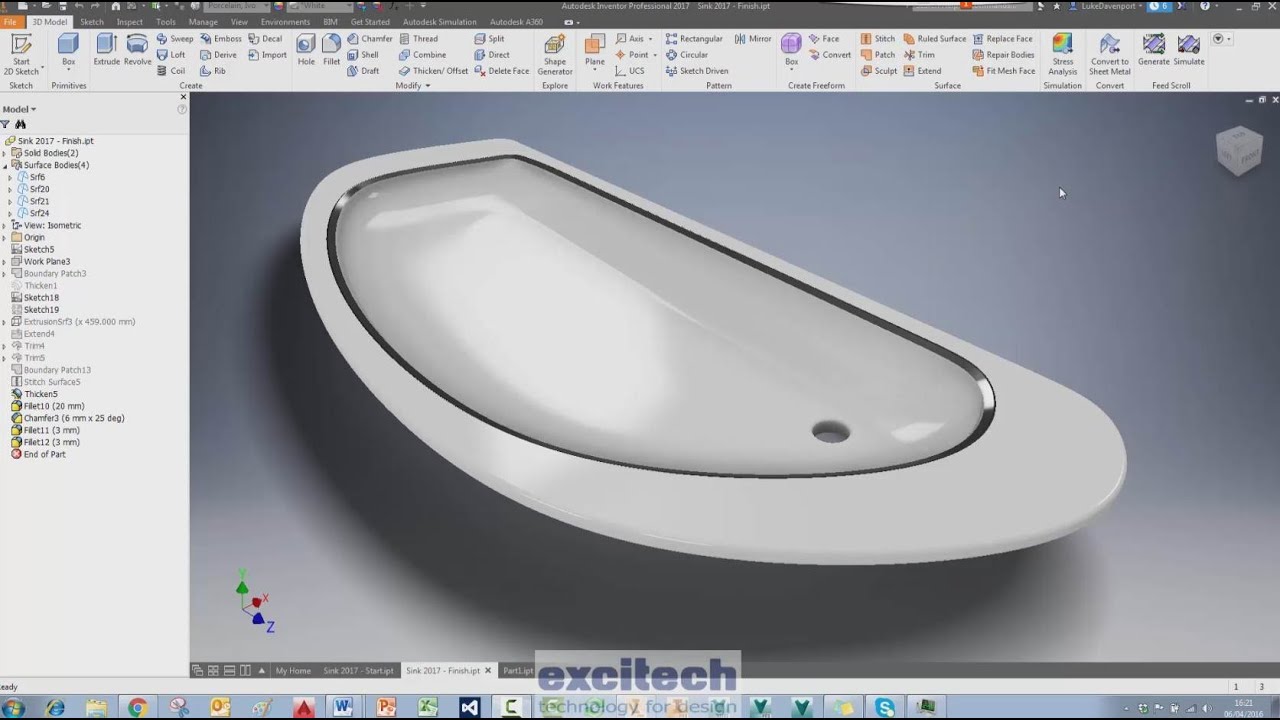Screen dimensions: 1280x720
Task: Expand View: Isometric node
Action: click(4, 225)
